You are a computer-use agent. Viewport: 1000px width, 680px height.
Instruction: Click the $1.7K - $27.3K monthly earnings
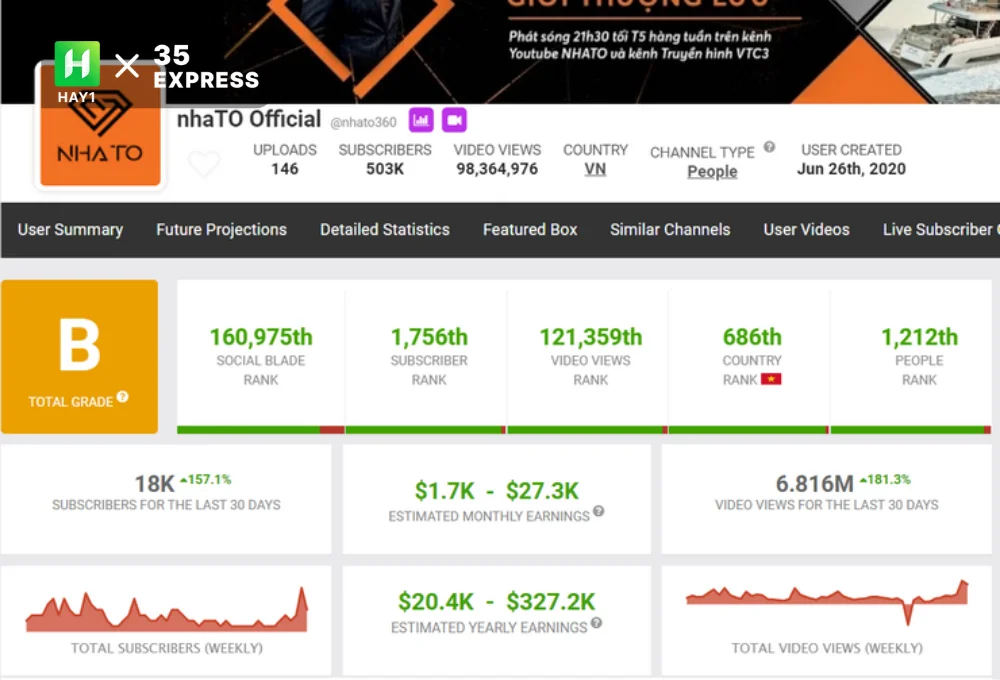coord(496,491)
